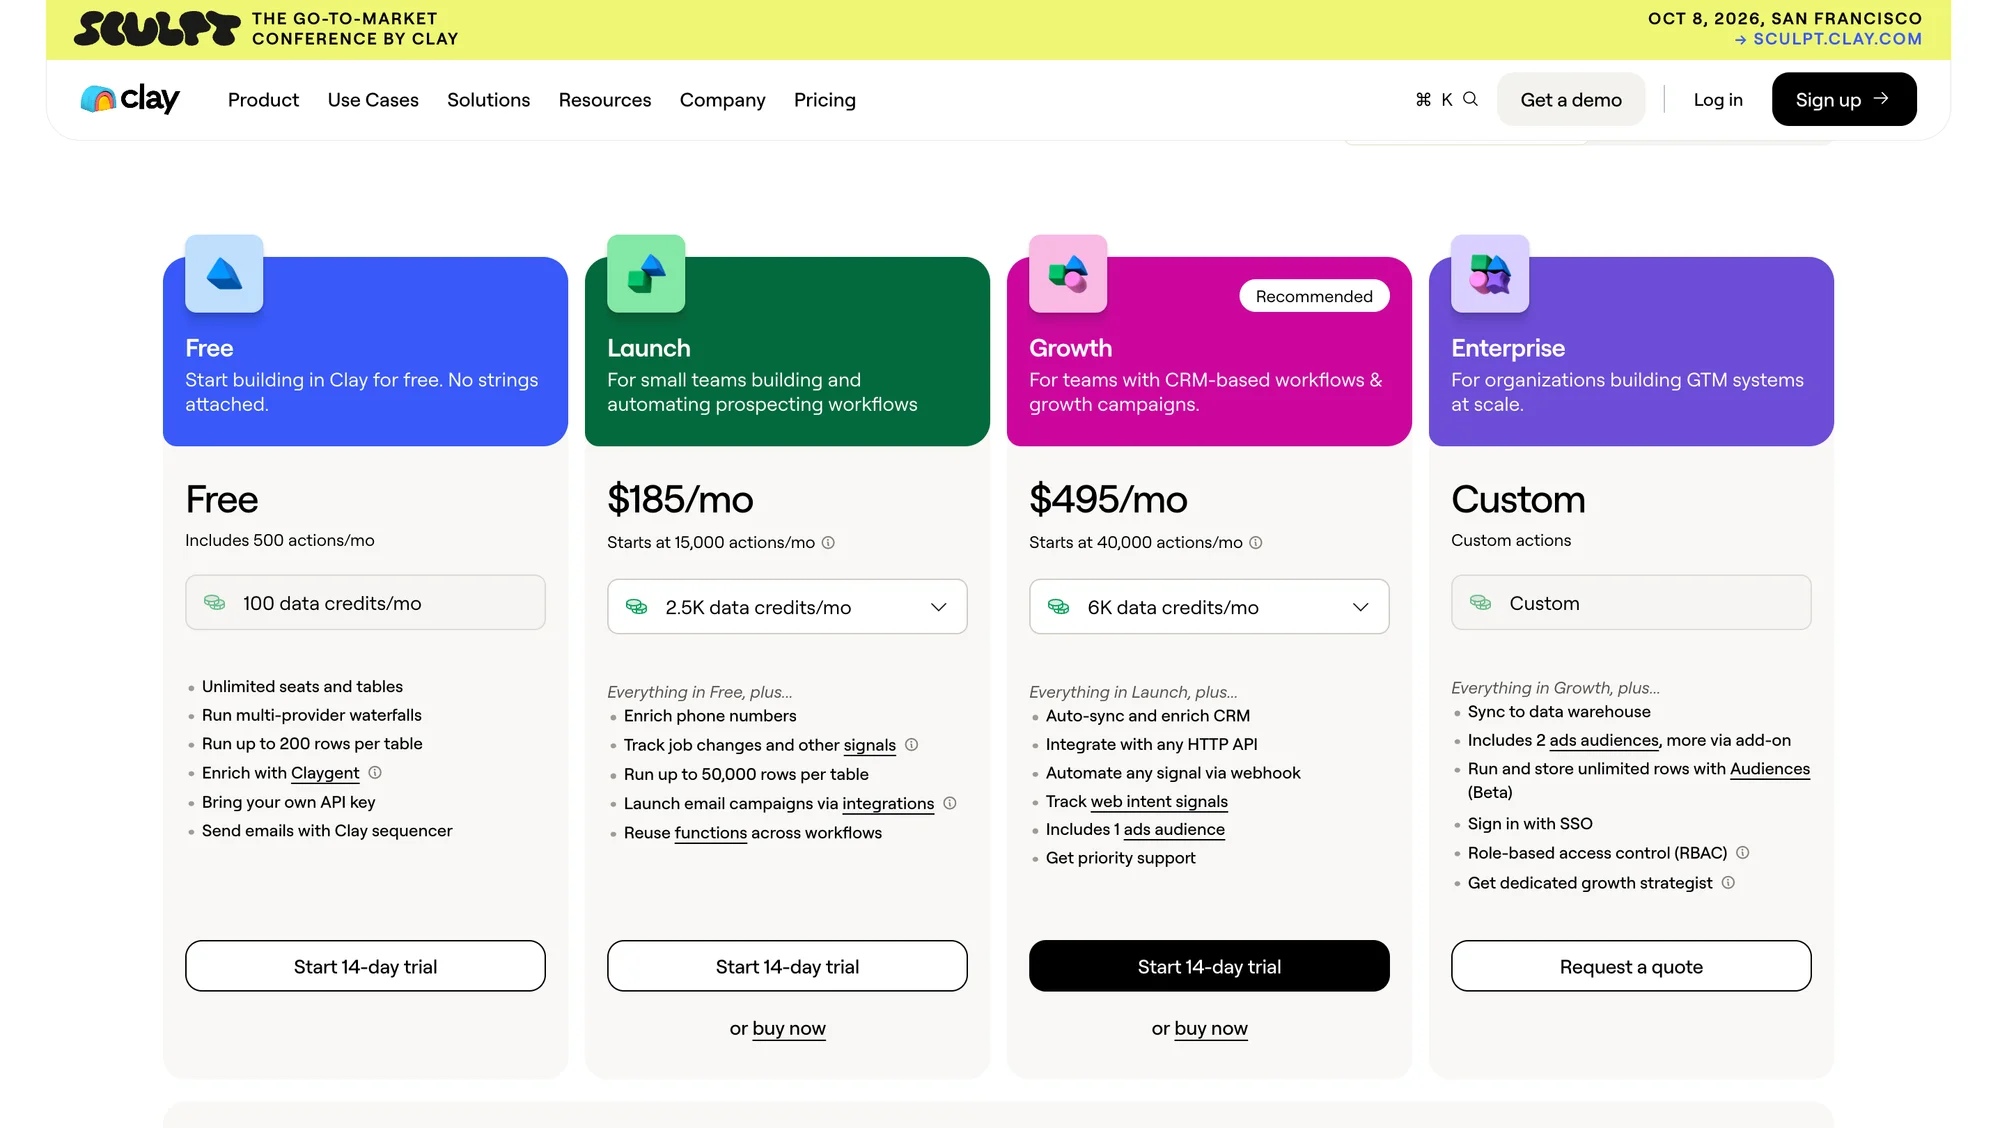
Task: Expand the 2.5K data credits/mo dropdown
Action: tap(787, 607)
